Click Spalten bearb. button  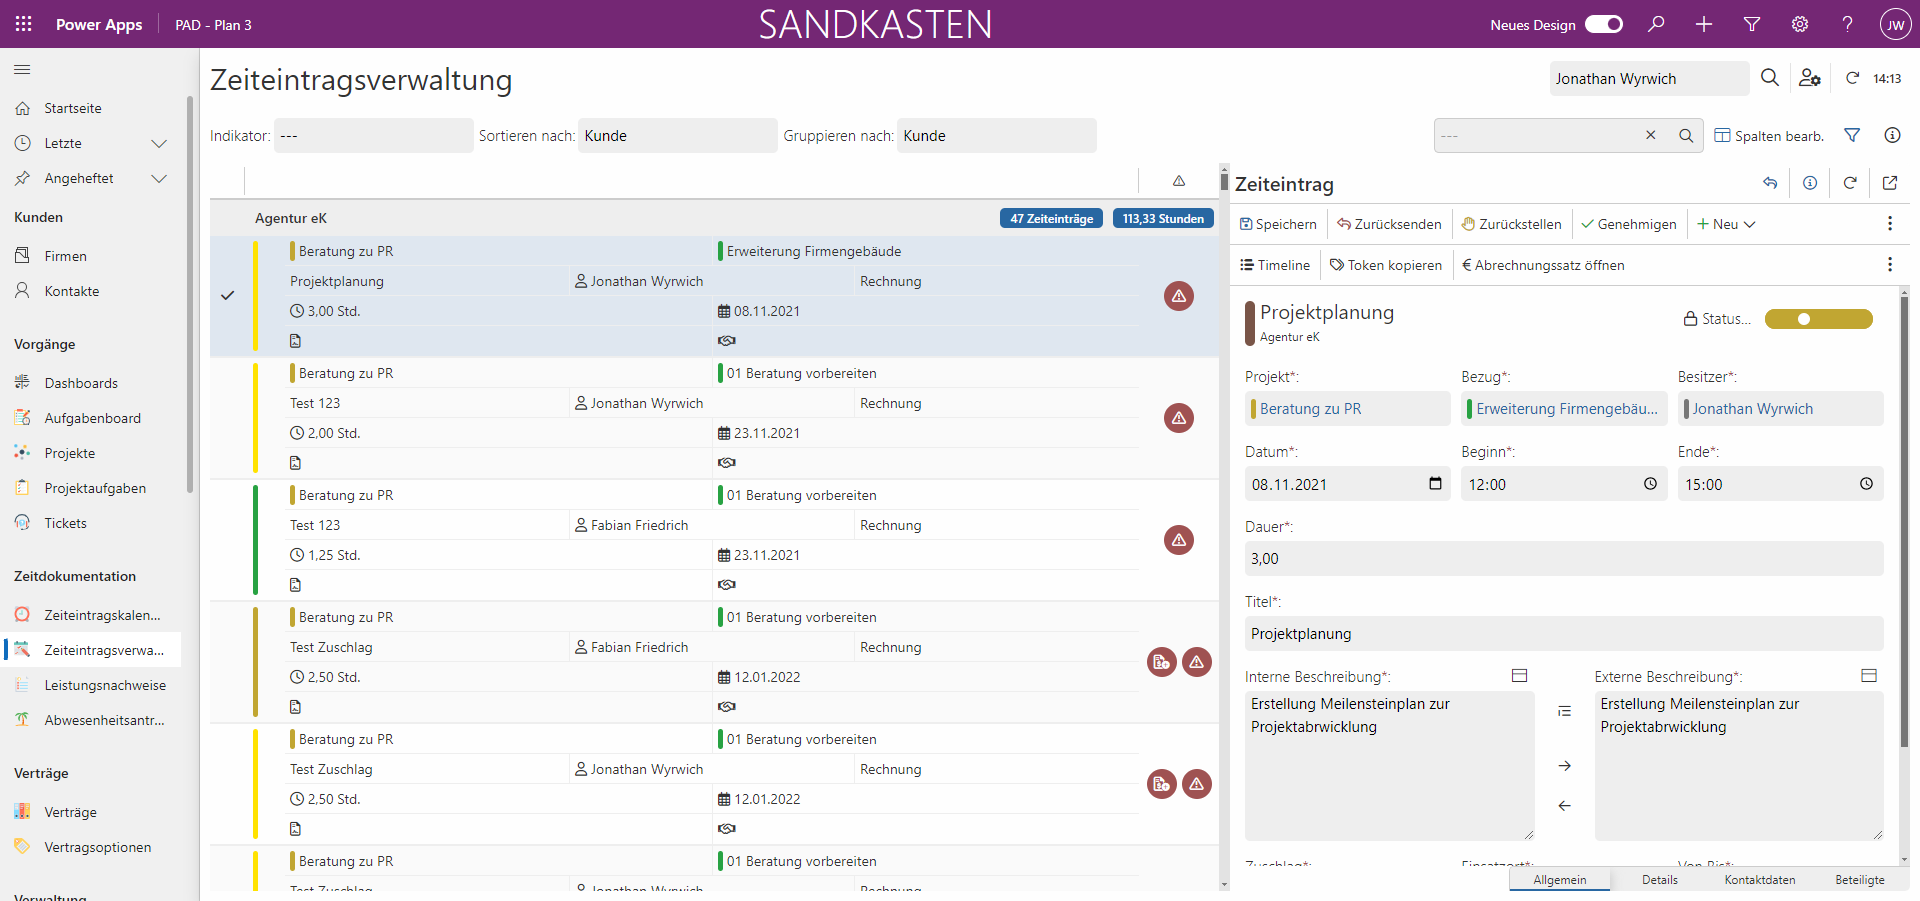pos(1769,136)
